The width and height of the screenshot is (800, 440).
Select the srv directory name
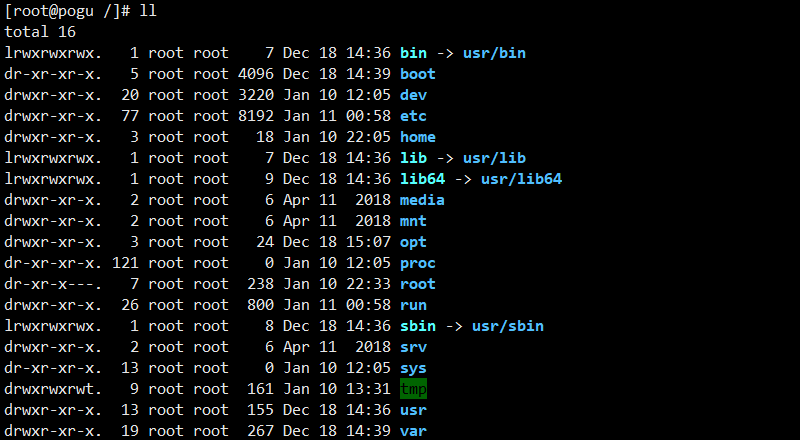pyautogui.click(x=413, y=347)
